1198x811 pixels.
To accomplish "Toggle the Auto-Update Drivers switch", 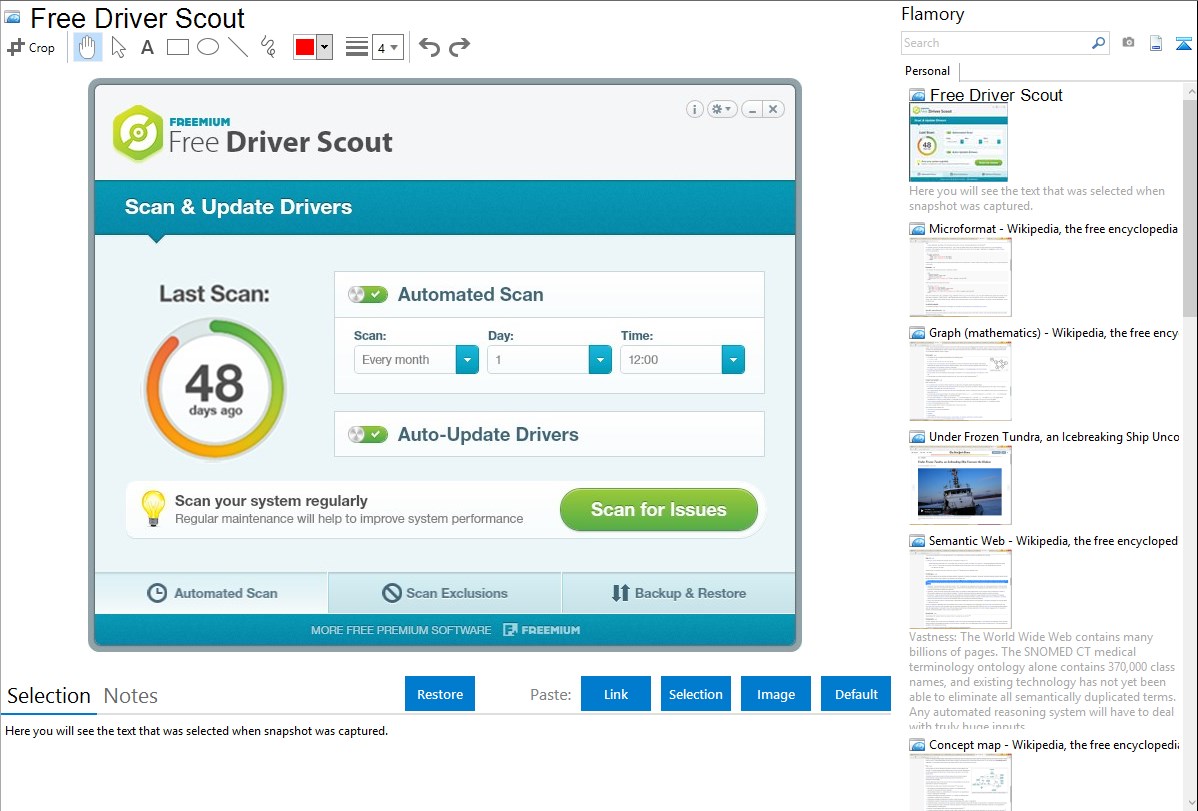I will (x=368, y=435).
